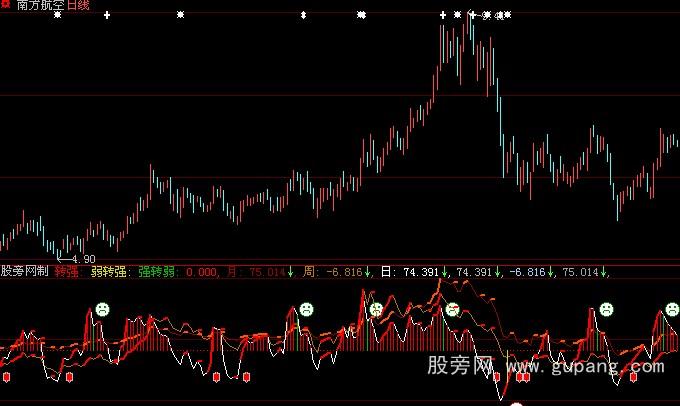Select the leftmost asterisk marker on the top line
The width and height of the screenshot is (680, 406).
[x=57, y=15]
